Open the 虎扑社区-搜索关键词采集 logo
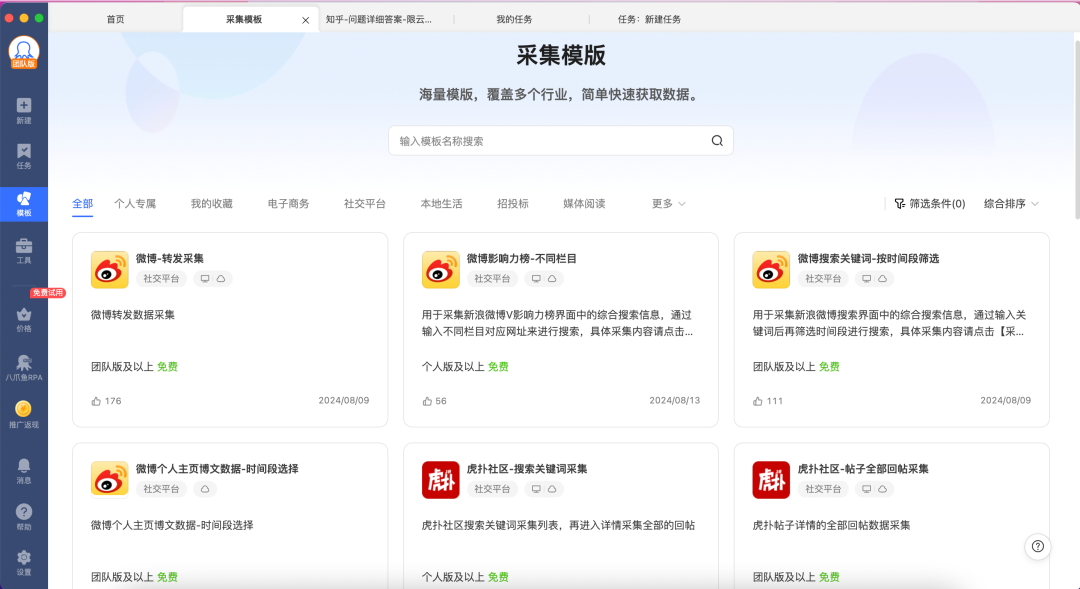The height and width of the screenshot is (589, 1080). coord(440,479)
